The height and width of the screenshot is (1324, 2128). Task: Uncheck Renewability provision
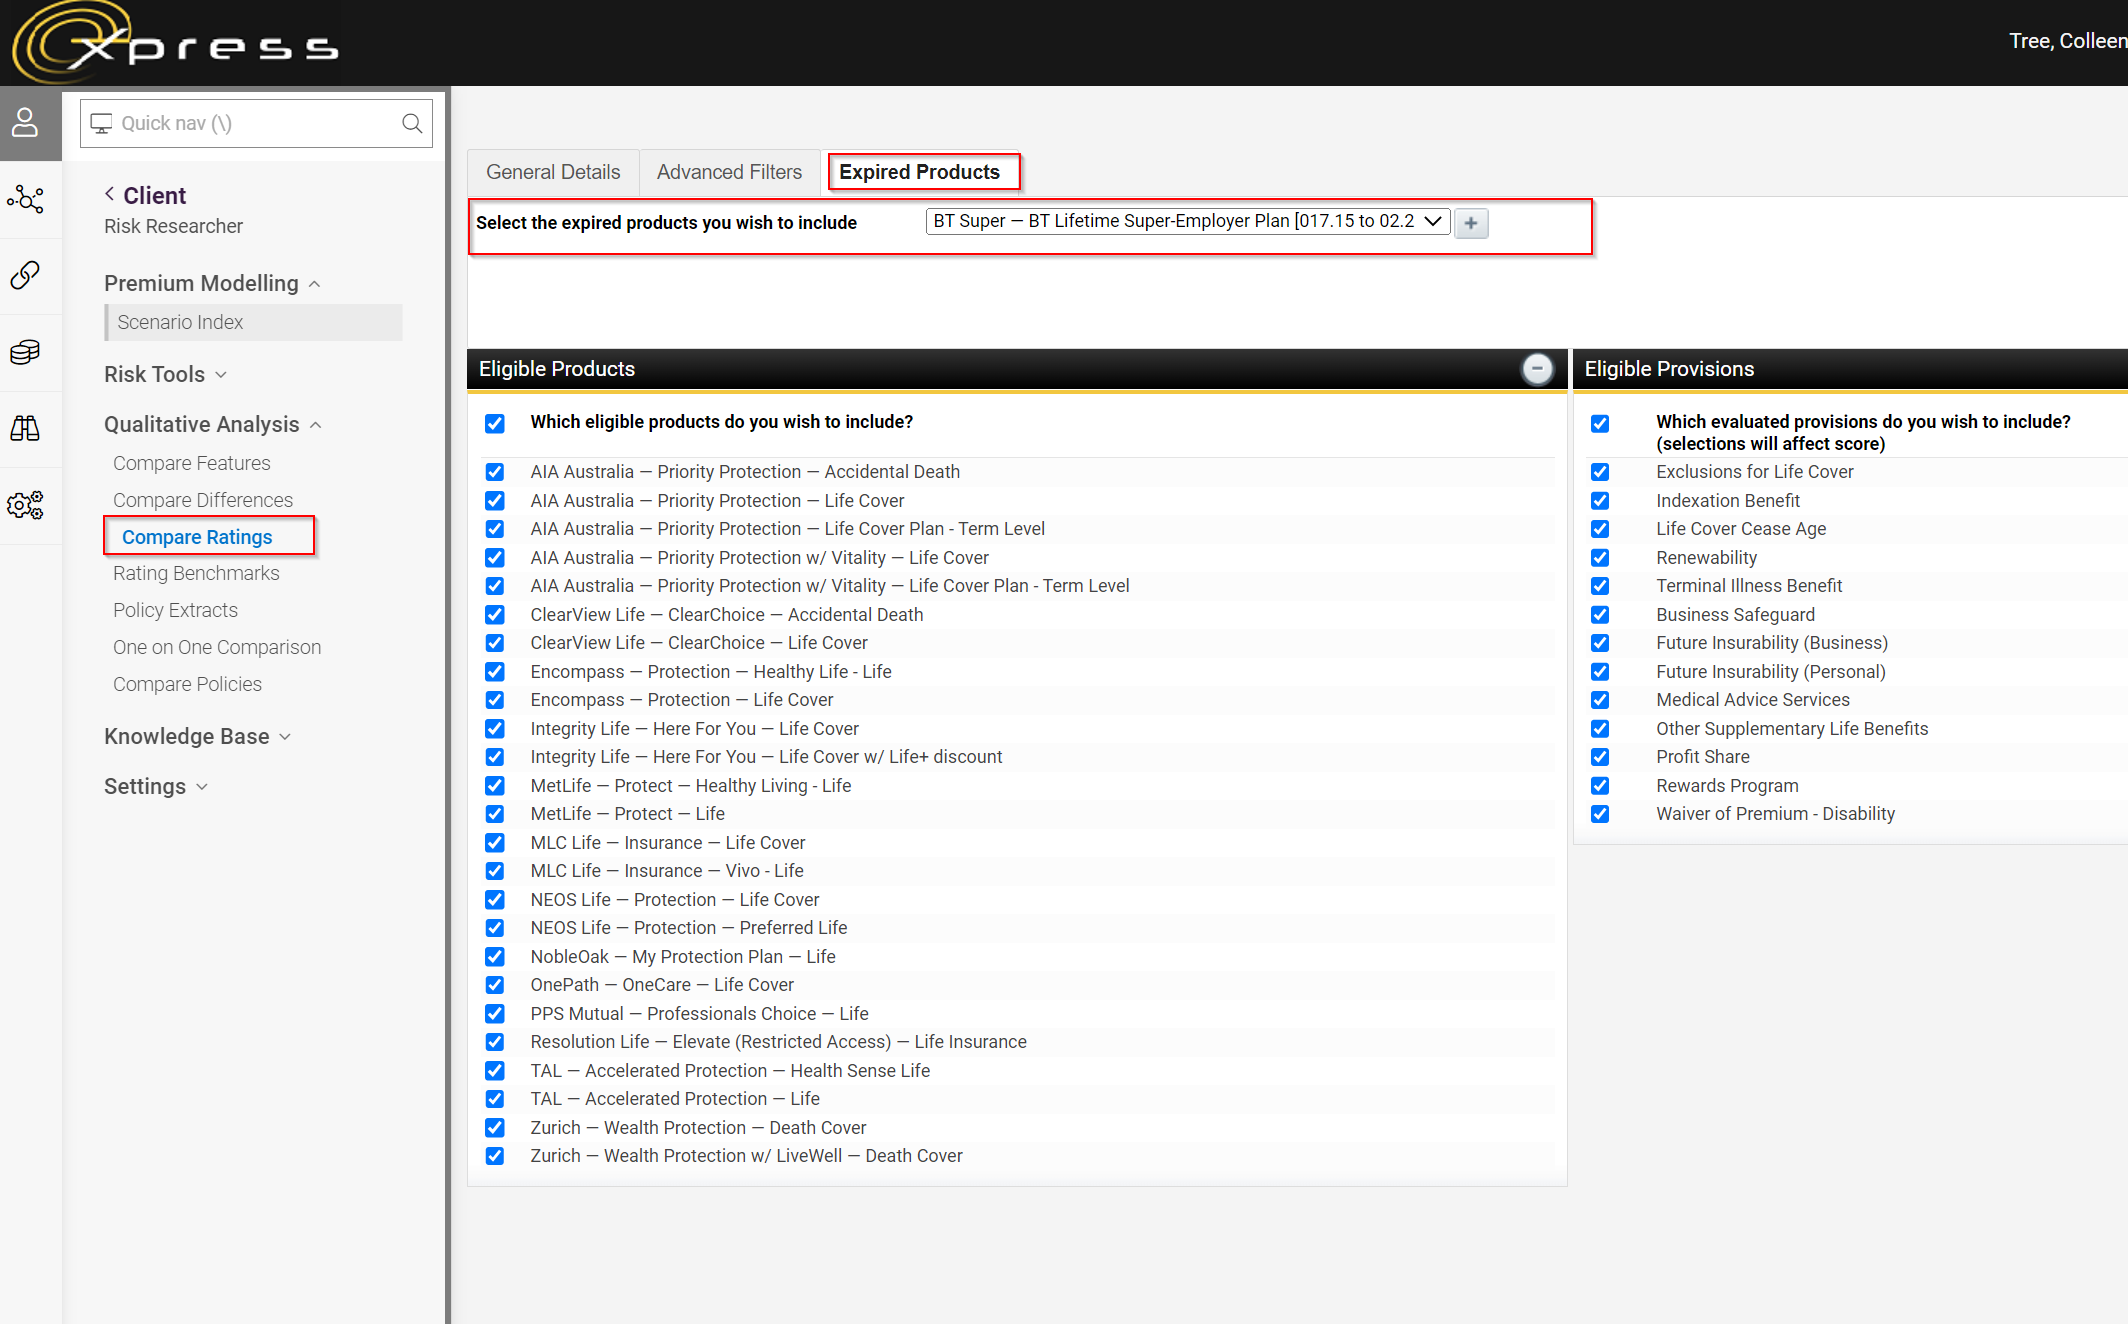click(1600, 558)
